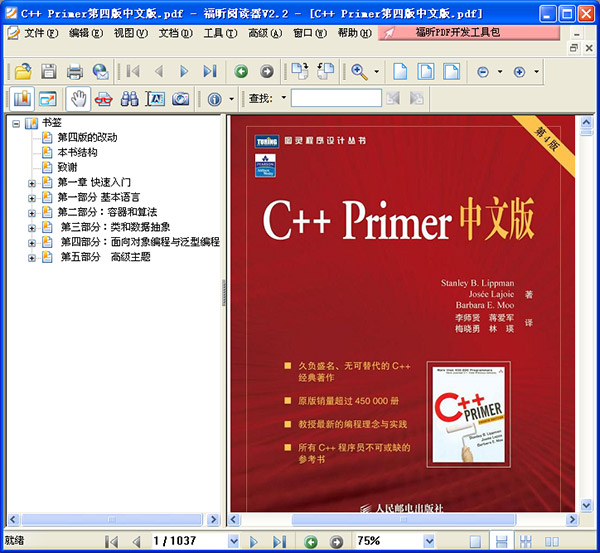600x553 pixels.
Task: Select the snapshot camera tool
Action: pyautogui.click(x=181, y=99)
